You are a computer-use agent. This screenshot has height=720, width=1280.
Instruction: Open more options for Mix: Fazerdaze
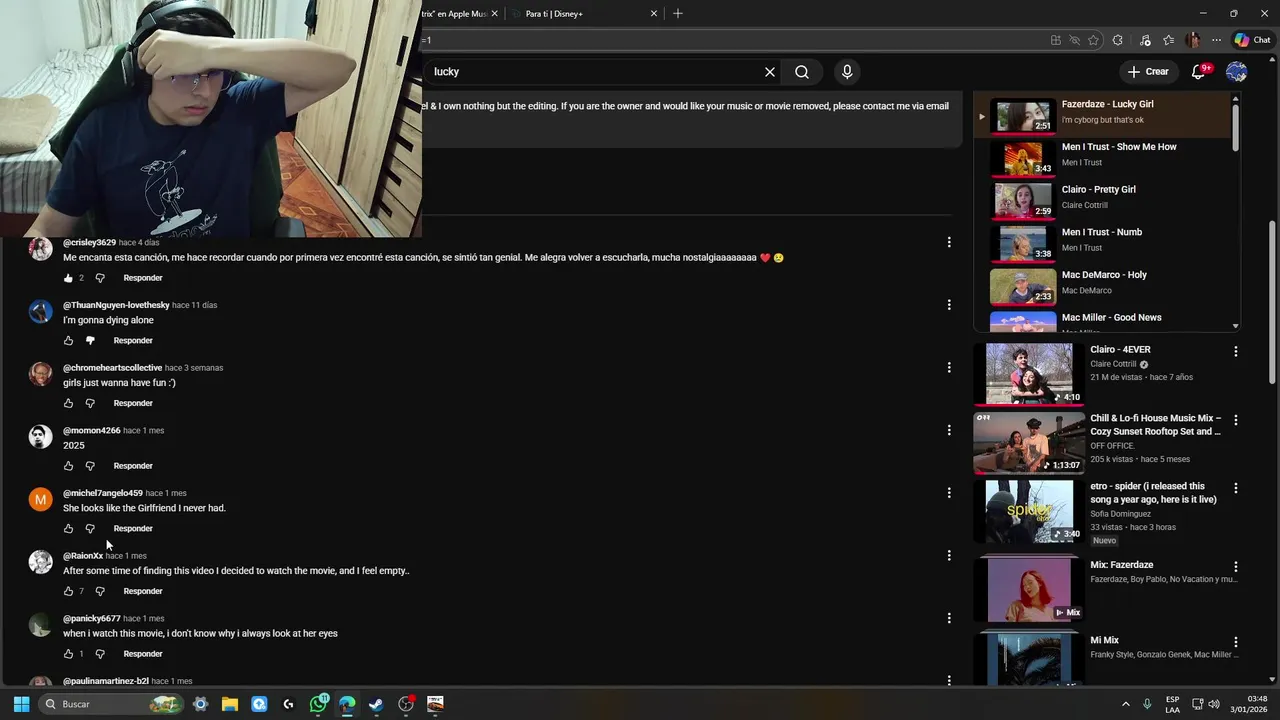(x=1236, y=567)
